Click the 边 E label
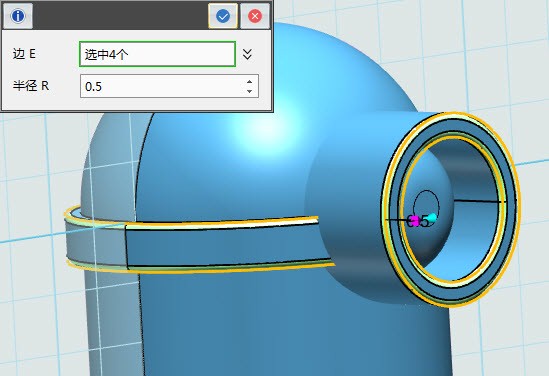The image size is (549, 376). [24, 54]
